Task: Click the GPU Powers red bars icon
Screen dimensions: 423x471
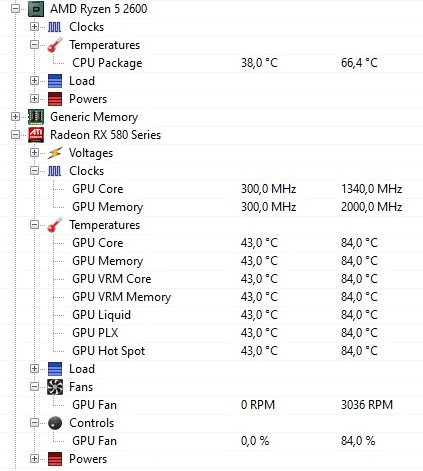Action: (55, 459)
